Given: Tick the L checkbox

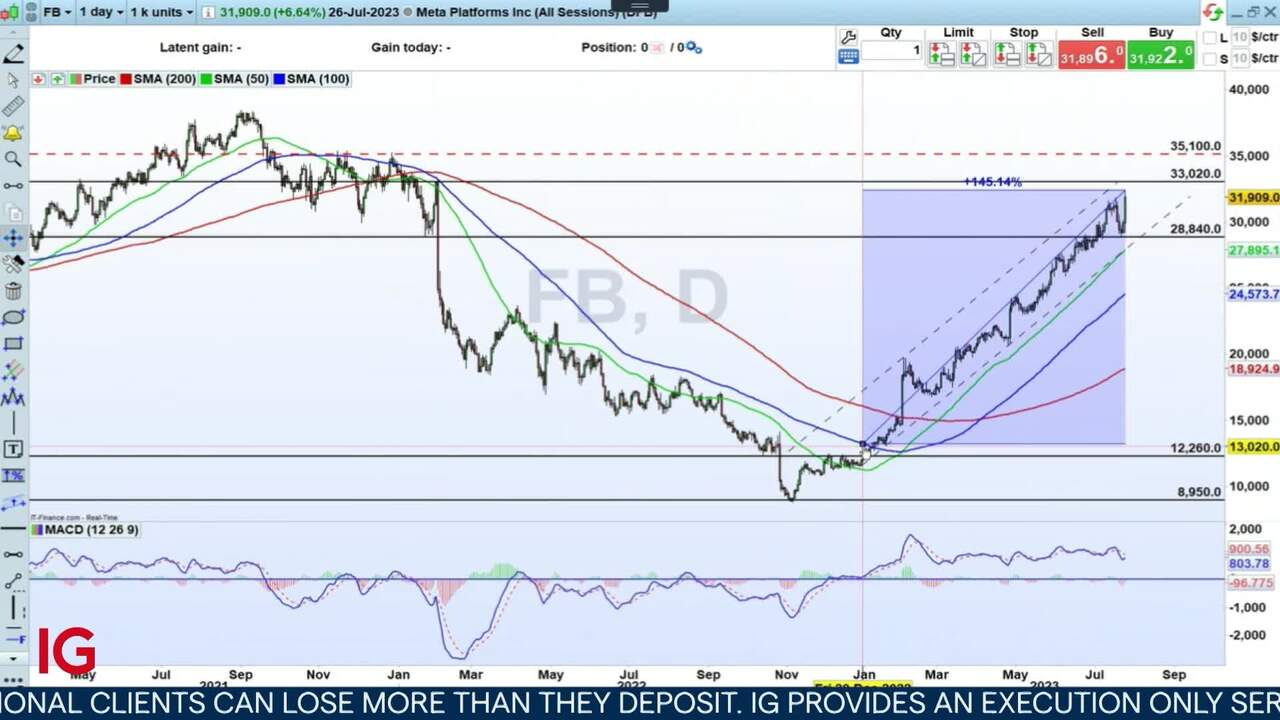Looking at the screenshot, I should pos(1210,38).
